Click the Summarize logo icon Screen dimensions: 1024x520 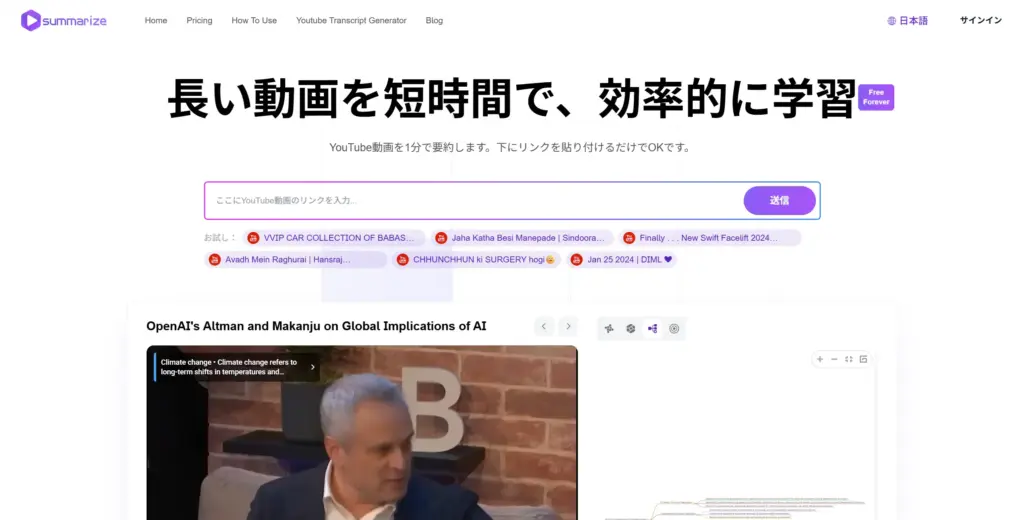pos(31,20)
